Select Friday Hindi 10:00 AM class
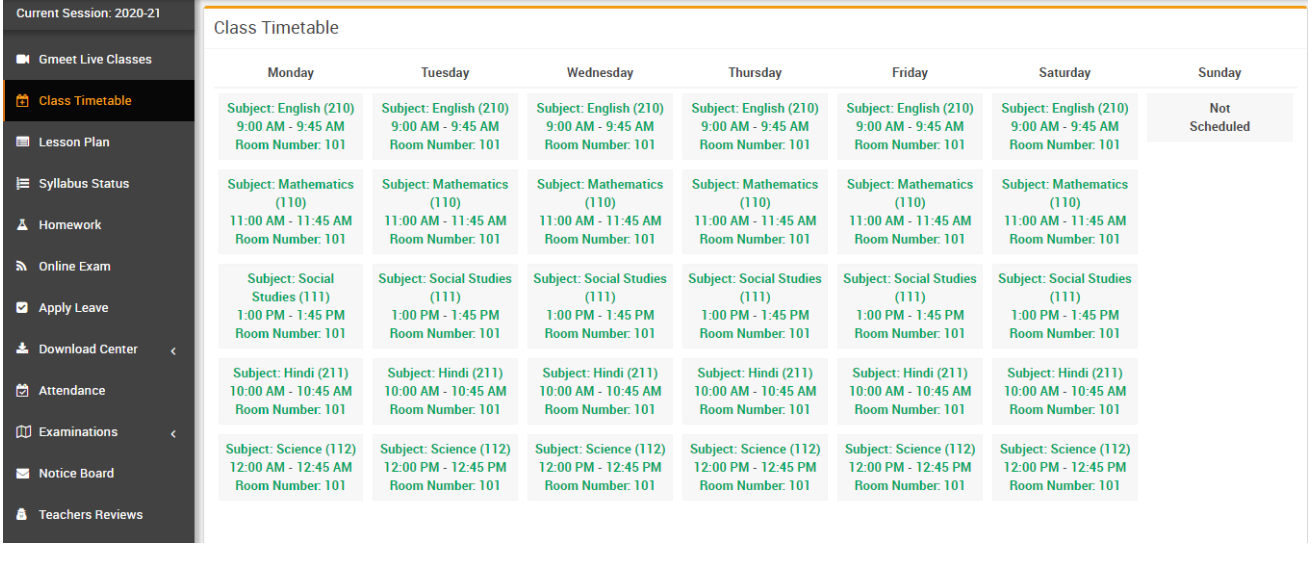 (910, 391)
